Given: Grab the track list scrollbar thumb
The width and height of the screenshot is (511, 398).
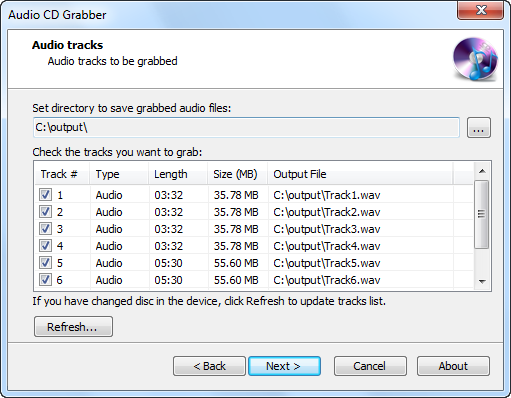Looking at the screenshot, I should tap(482, 214).
